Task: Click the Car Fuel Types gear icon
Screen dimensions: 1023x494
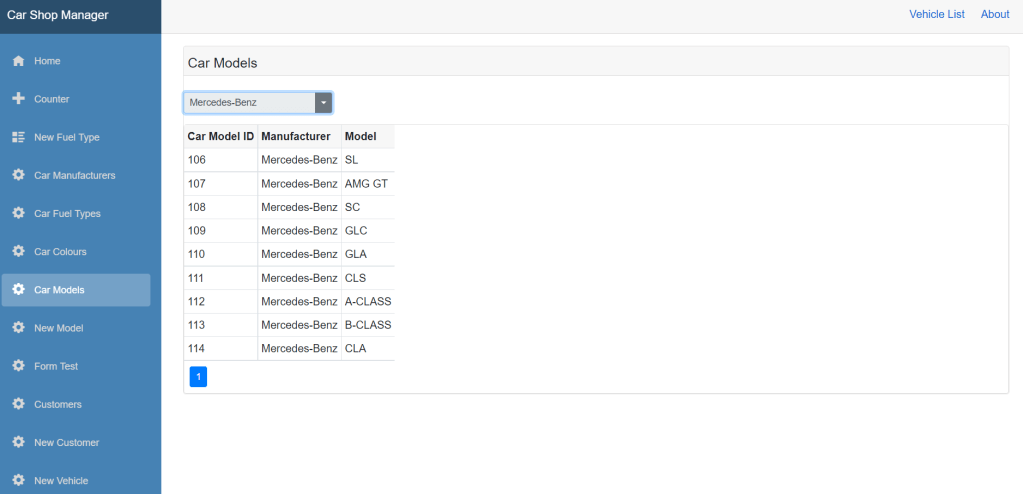Action: pyautogui.click(x=18, y=213)
